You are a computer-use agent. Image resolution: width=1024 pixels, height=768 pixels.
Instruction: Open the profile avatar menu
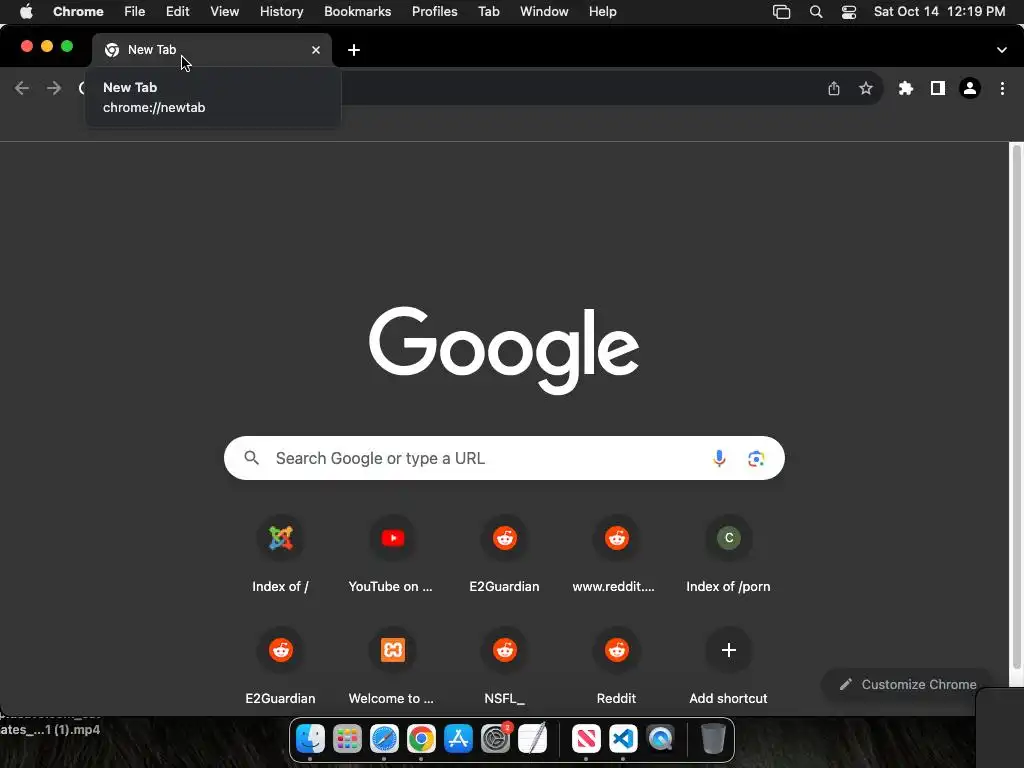[x=970, y=88]
